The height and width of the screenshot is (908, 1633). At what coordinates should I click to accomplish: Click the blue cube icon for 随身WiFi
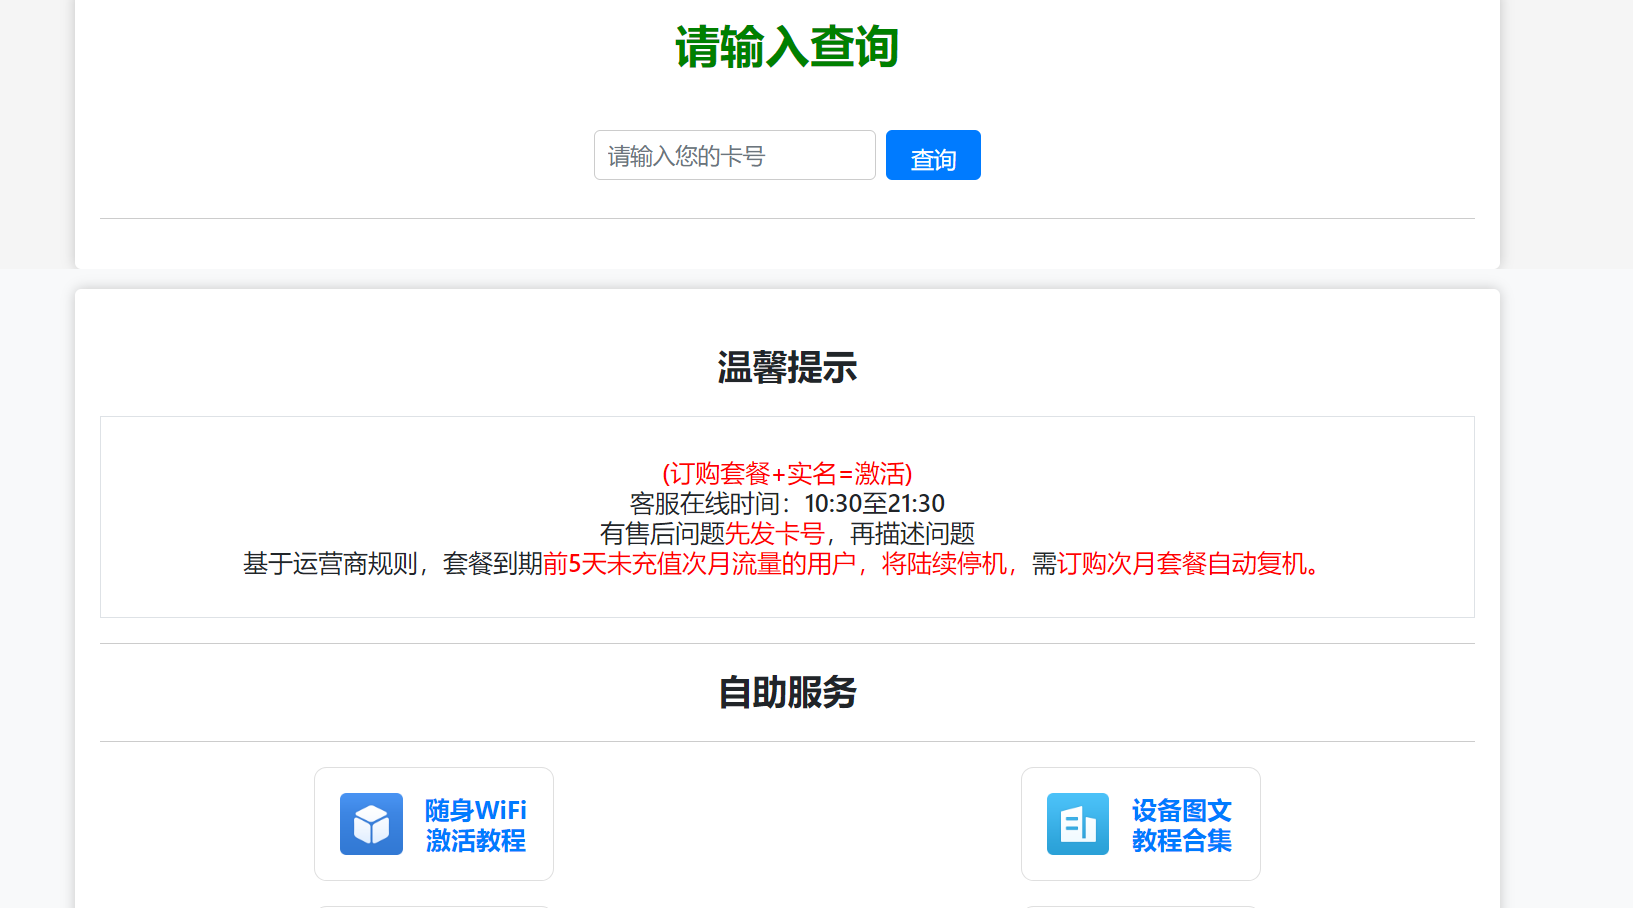[371, 824]
